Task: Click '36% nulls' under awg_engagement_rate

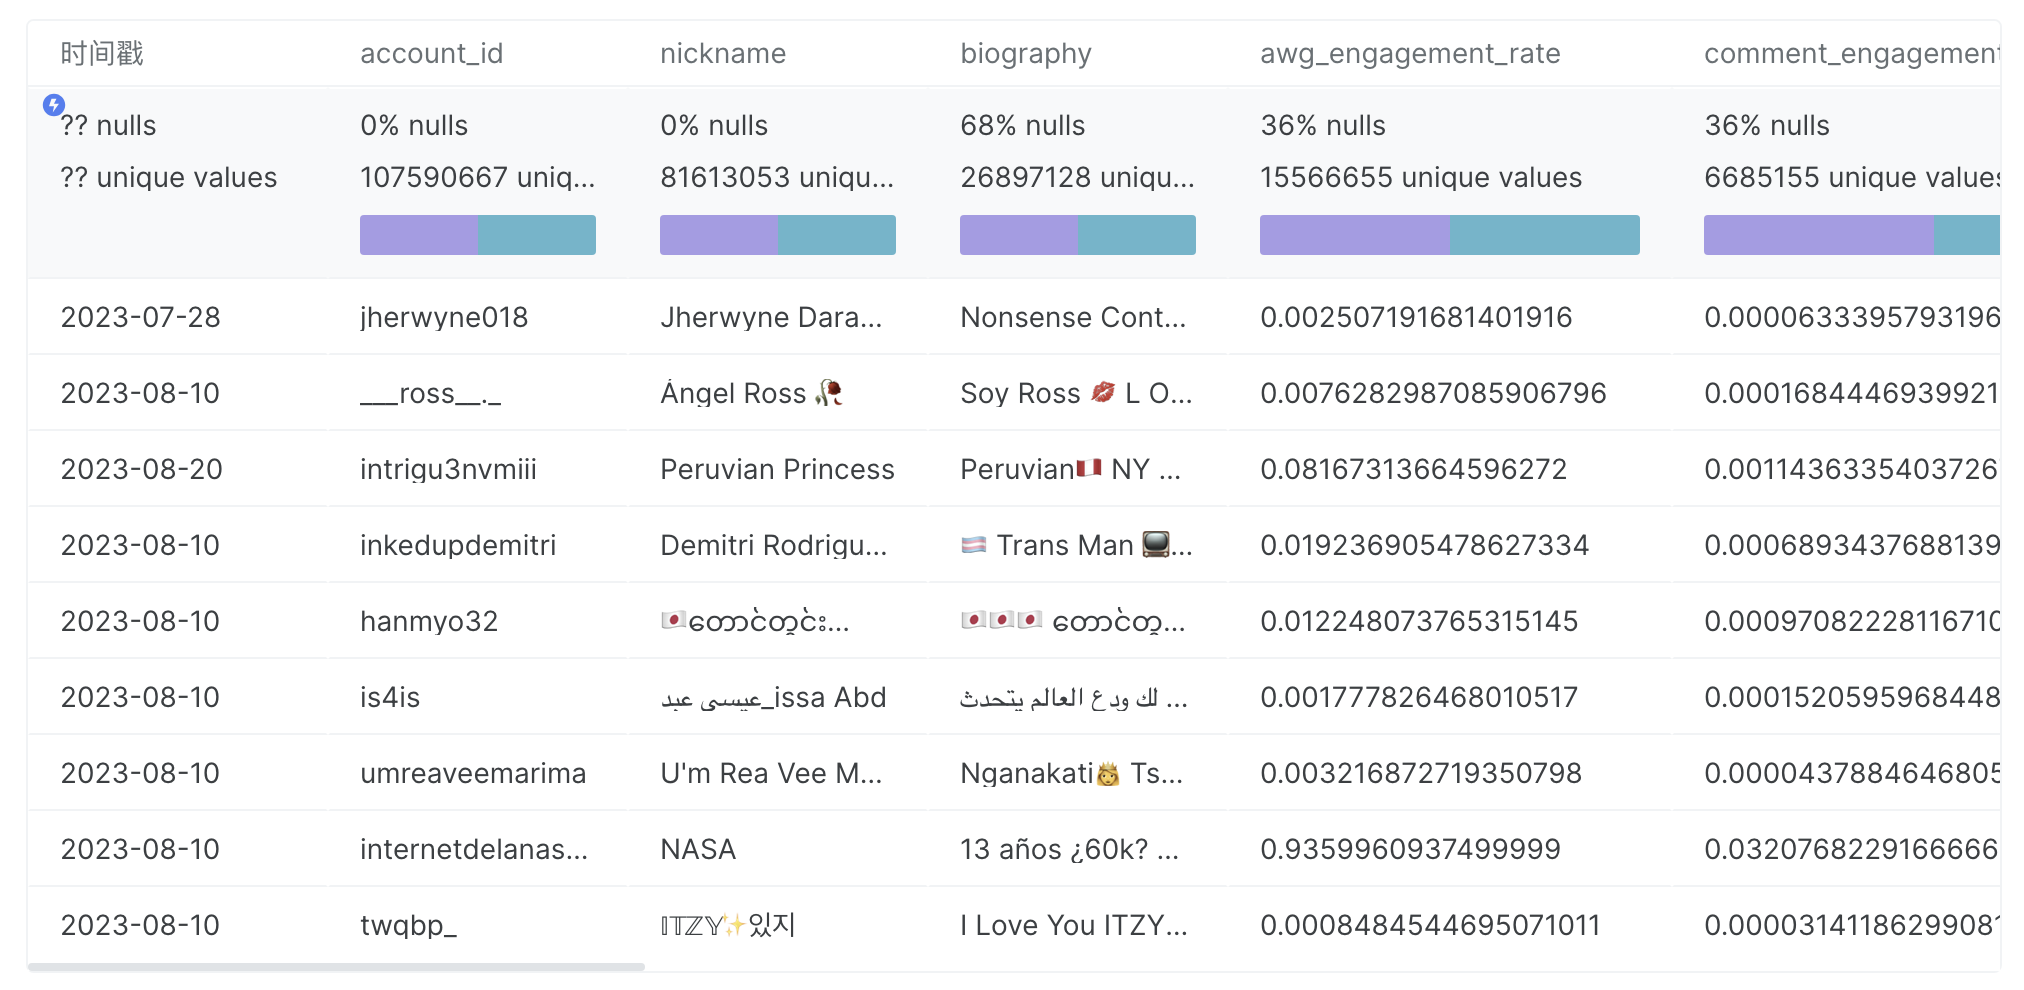Action: [1323, 125]
